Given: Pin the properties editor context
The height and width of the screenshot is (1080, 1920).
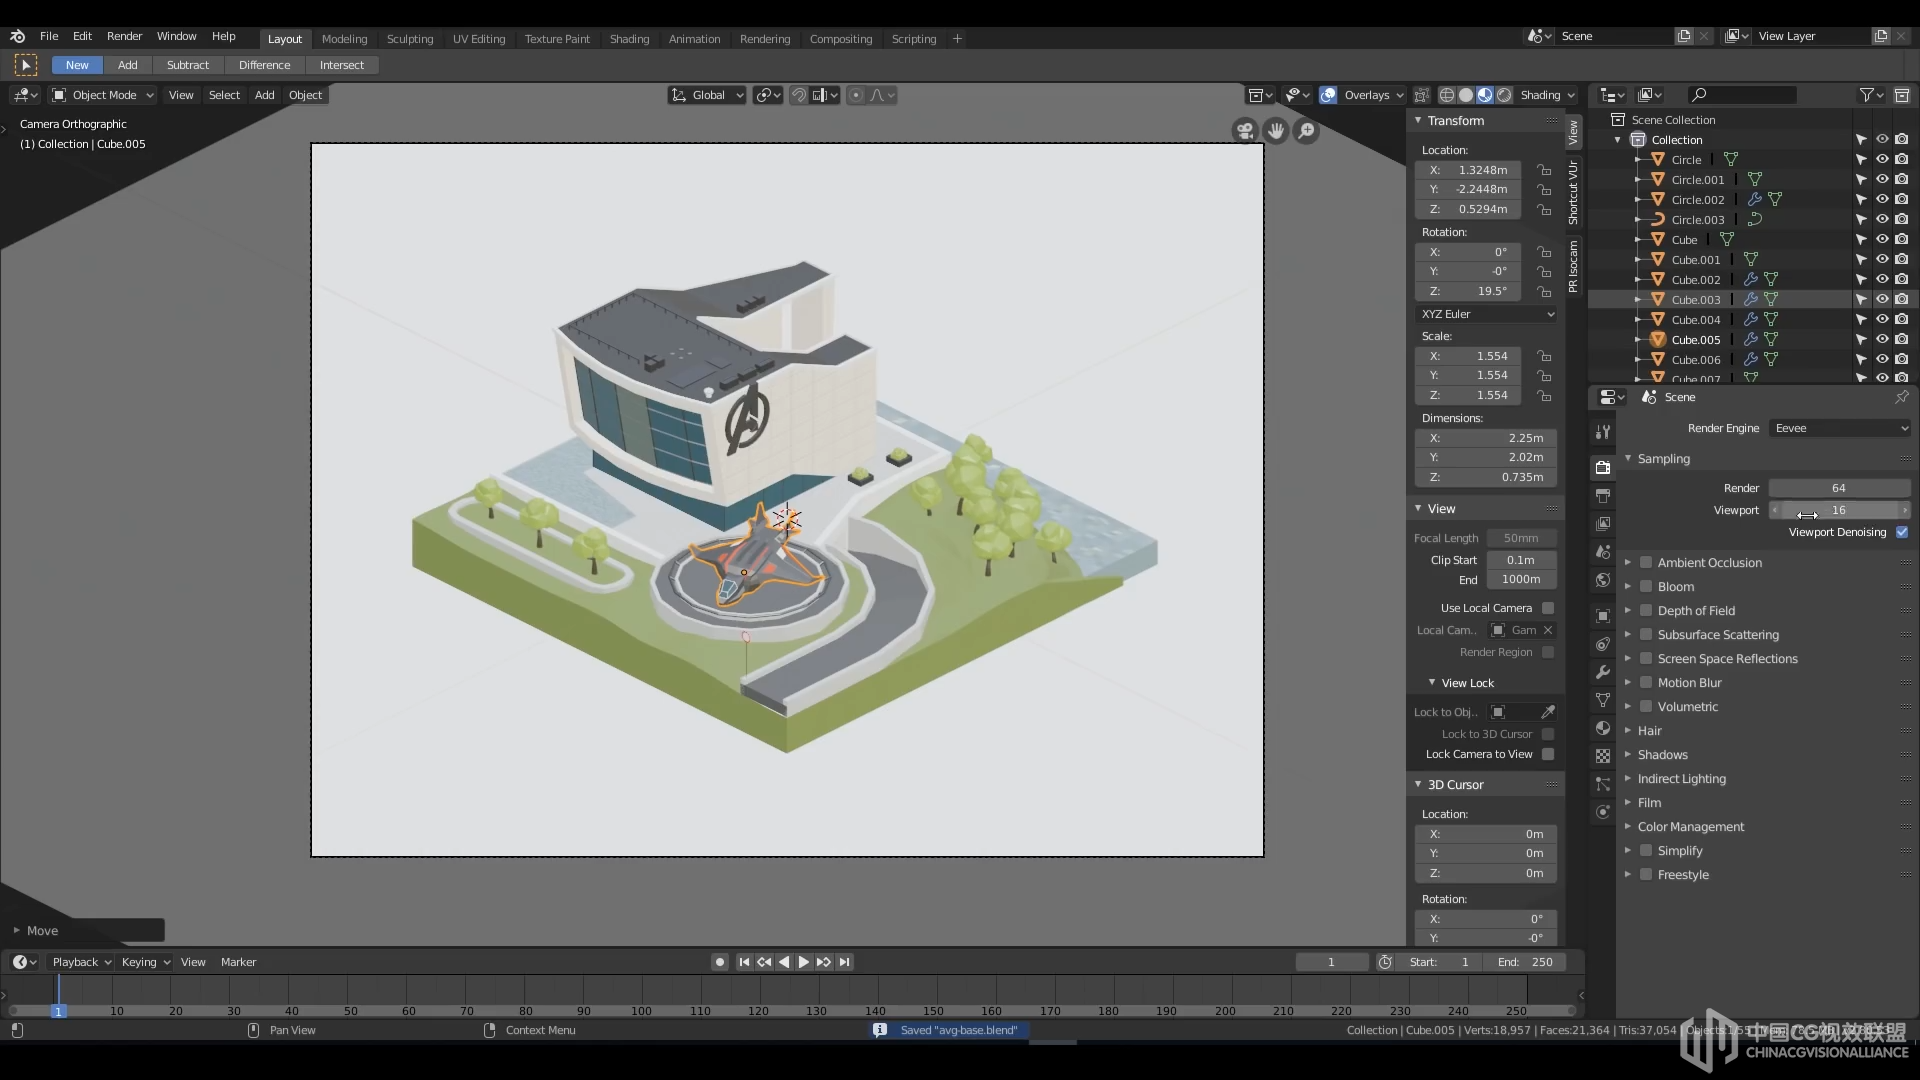Looking at the screenshot, I should [x=1901, y=397].
